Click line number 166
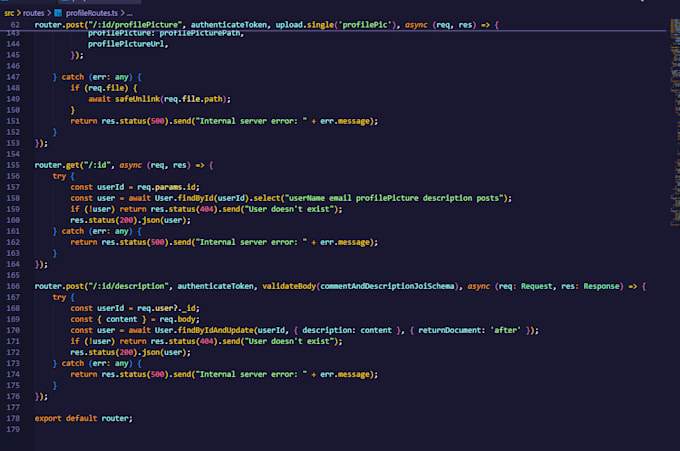Screen dimensions: 680x451 click(13, 286)
